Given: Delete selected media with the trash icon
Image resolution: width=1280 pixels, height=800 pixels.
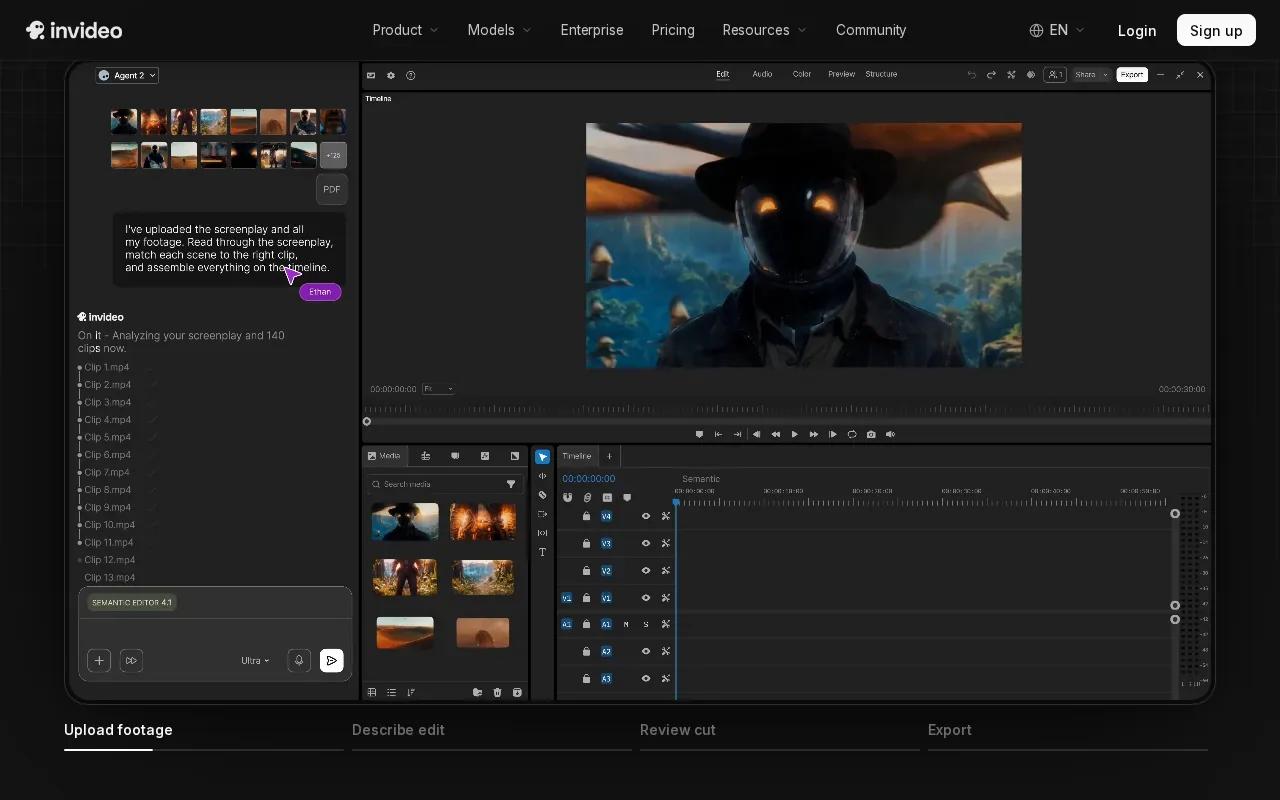Looking at the screenshot, I should pyautogui.click(x=497, y=692).
